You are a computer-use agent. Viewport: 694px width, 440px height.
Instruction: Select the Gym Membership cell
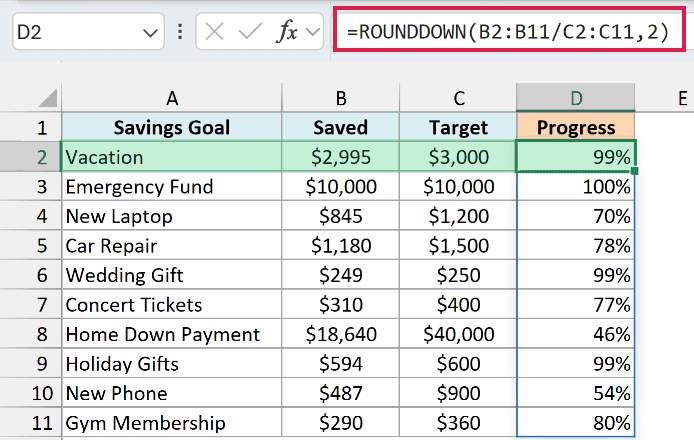coord(172,423)
